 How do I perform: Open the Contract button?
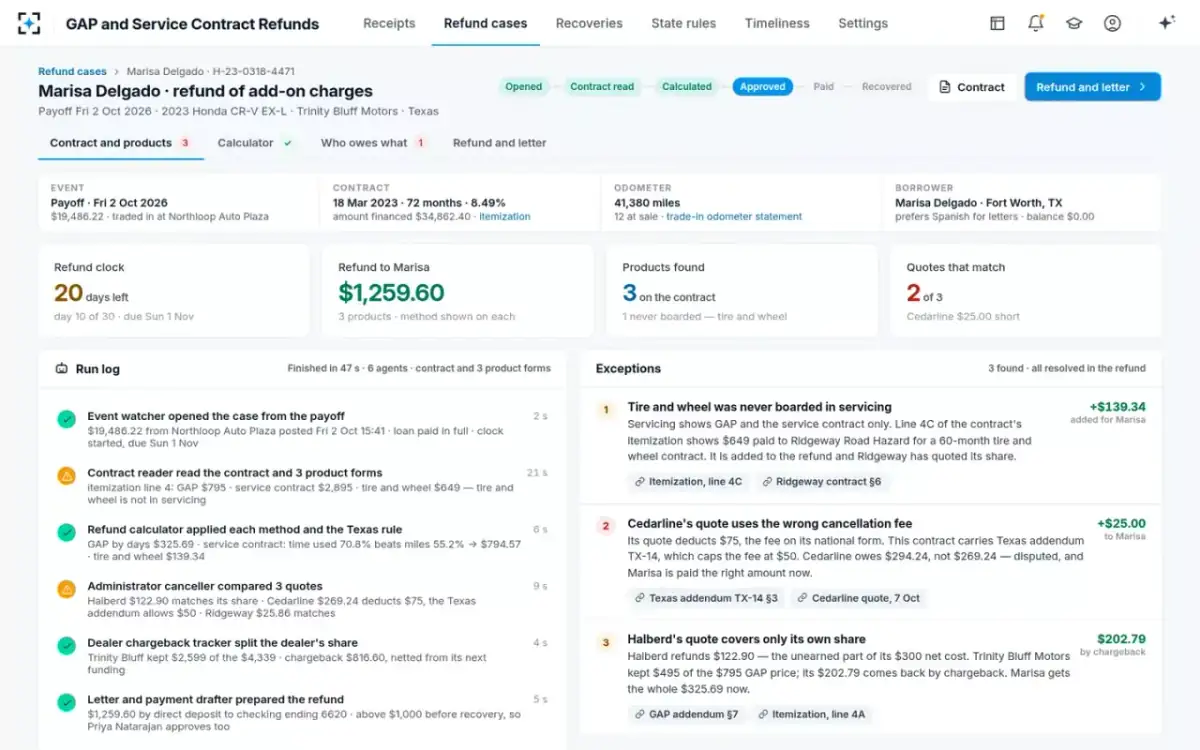[x=972, y=87]
